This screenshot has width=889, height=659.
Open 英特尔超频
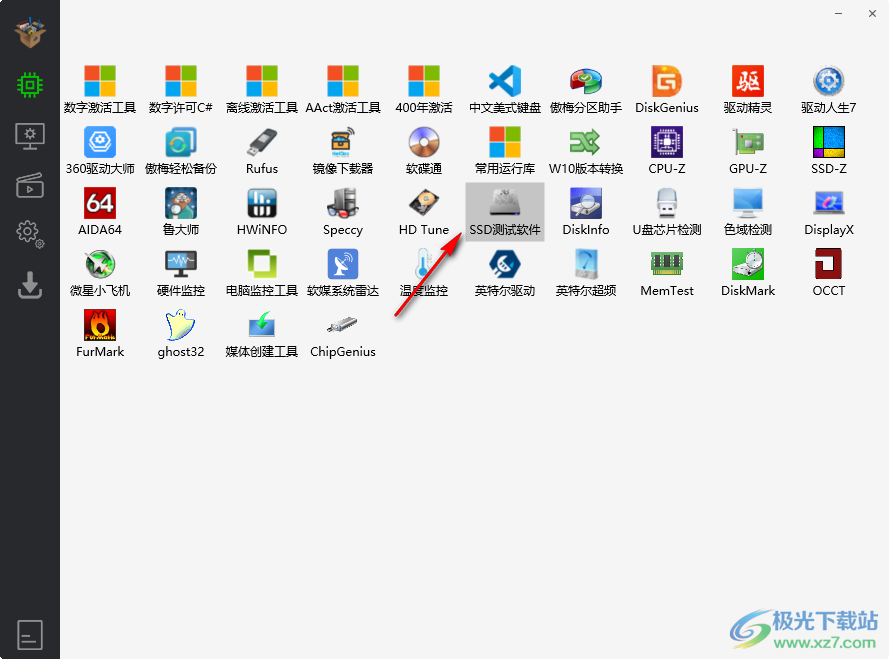coord(586,273)
